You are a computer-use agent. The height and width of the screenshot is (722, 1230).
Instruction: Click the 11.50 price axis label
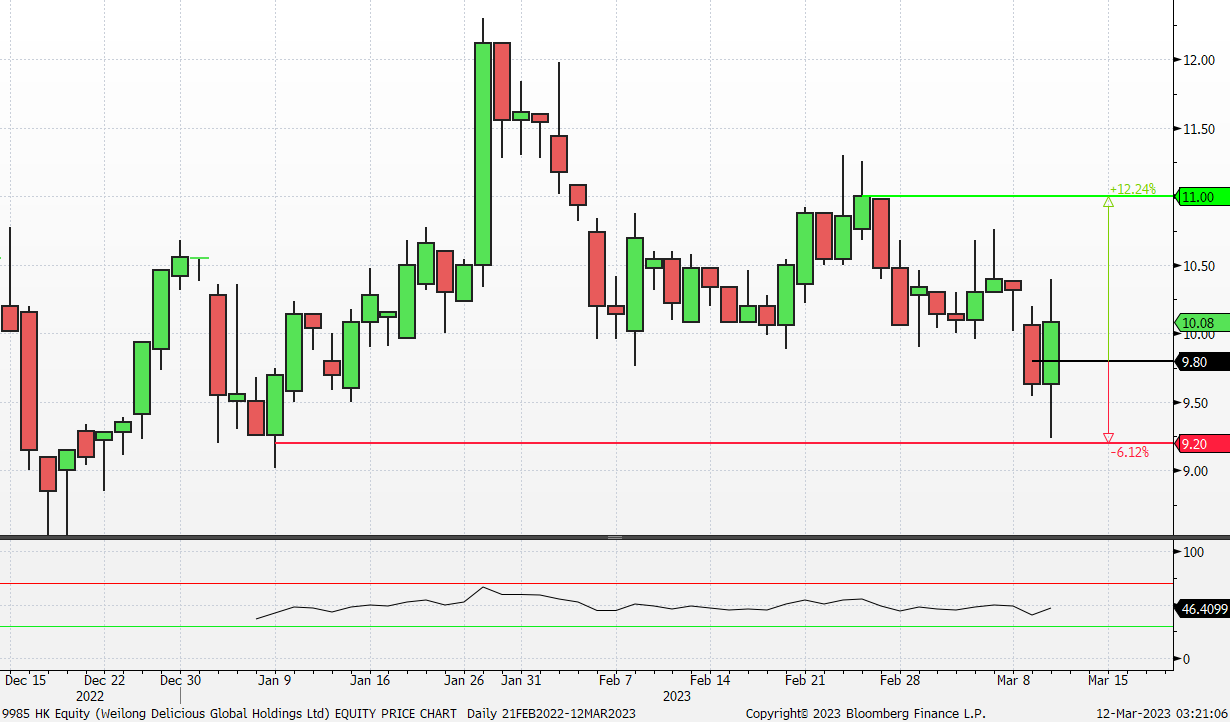(x=1198, y=129)
